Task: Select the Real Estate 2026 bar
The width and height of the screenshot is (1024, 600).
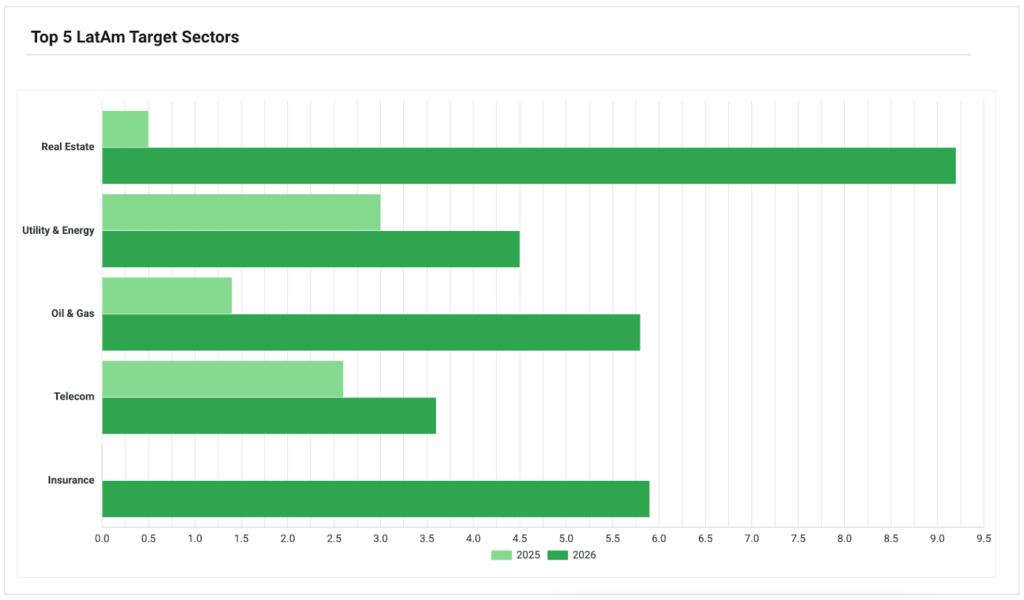Action: click(529, 166)
